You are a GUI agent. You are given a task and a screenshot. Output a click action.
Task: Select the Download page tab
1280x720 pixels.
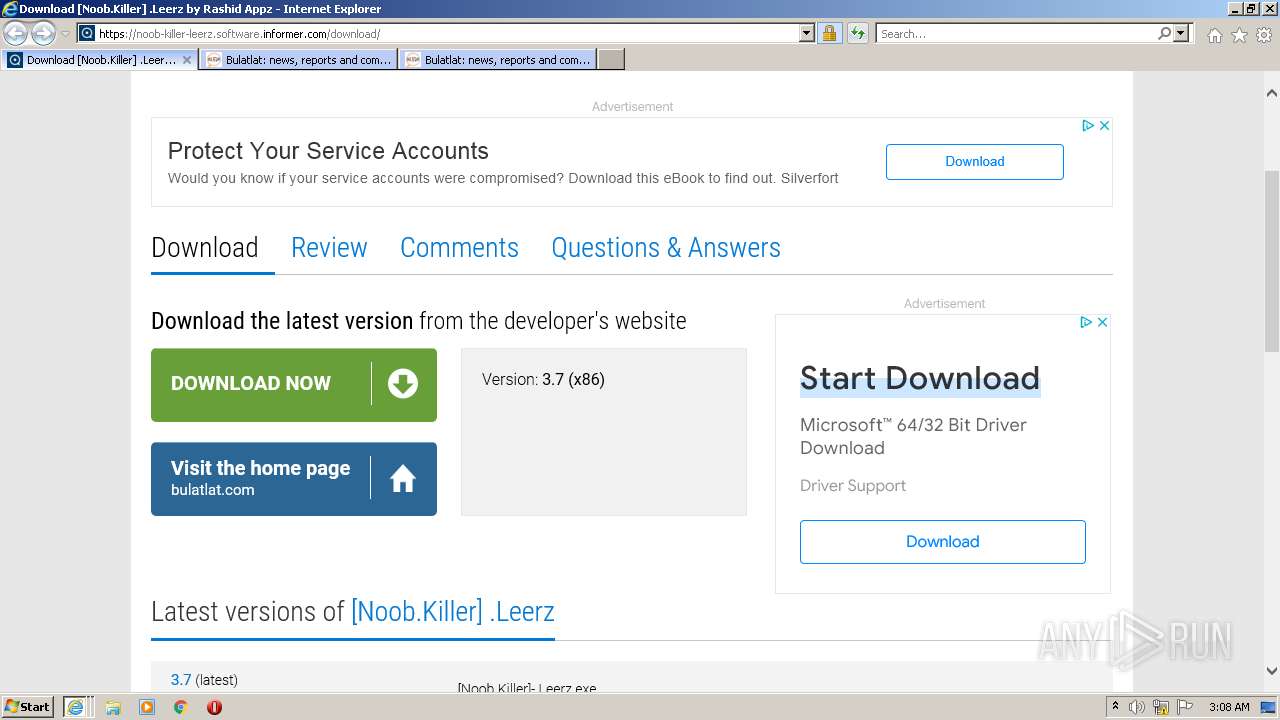(x=205, y=248)
